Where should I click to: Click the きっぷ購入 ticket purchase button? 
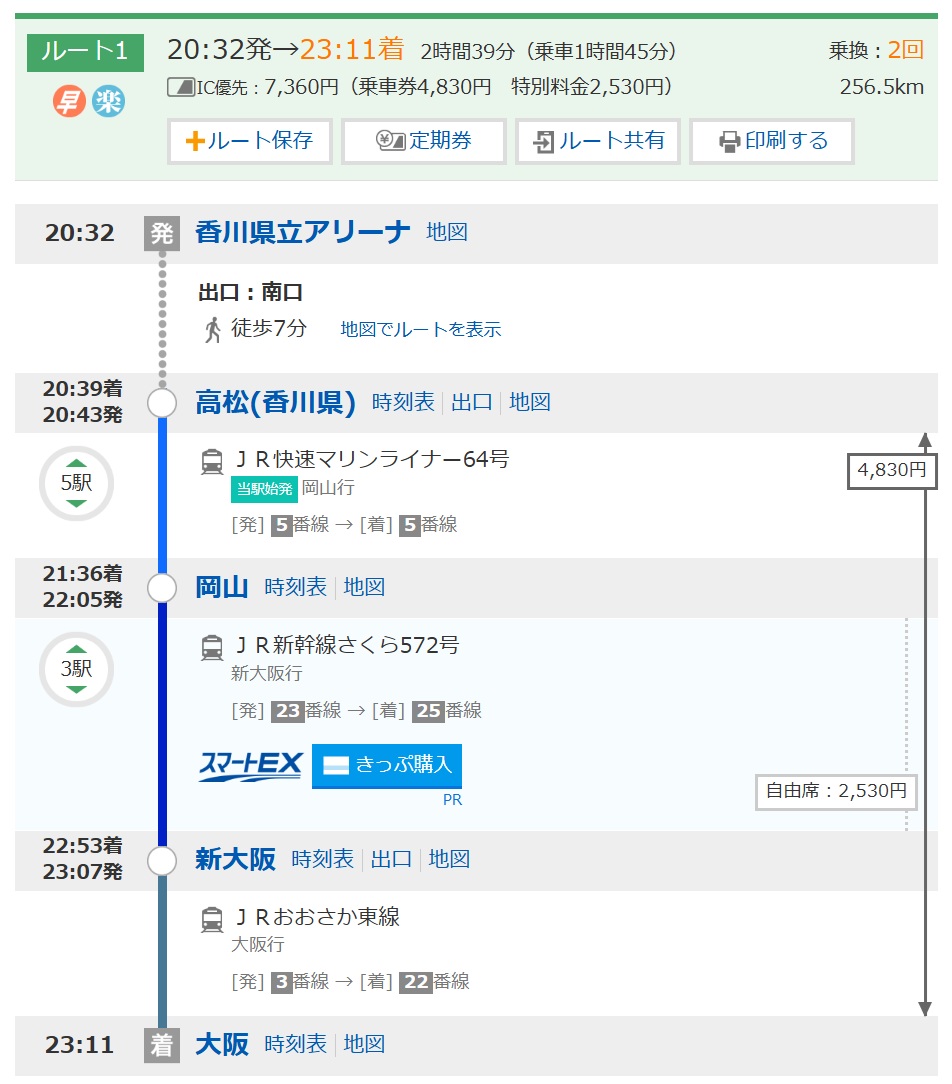click(x=387, y=766)
